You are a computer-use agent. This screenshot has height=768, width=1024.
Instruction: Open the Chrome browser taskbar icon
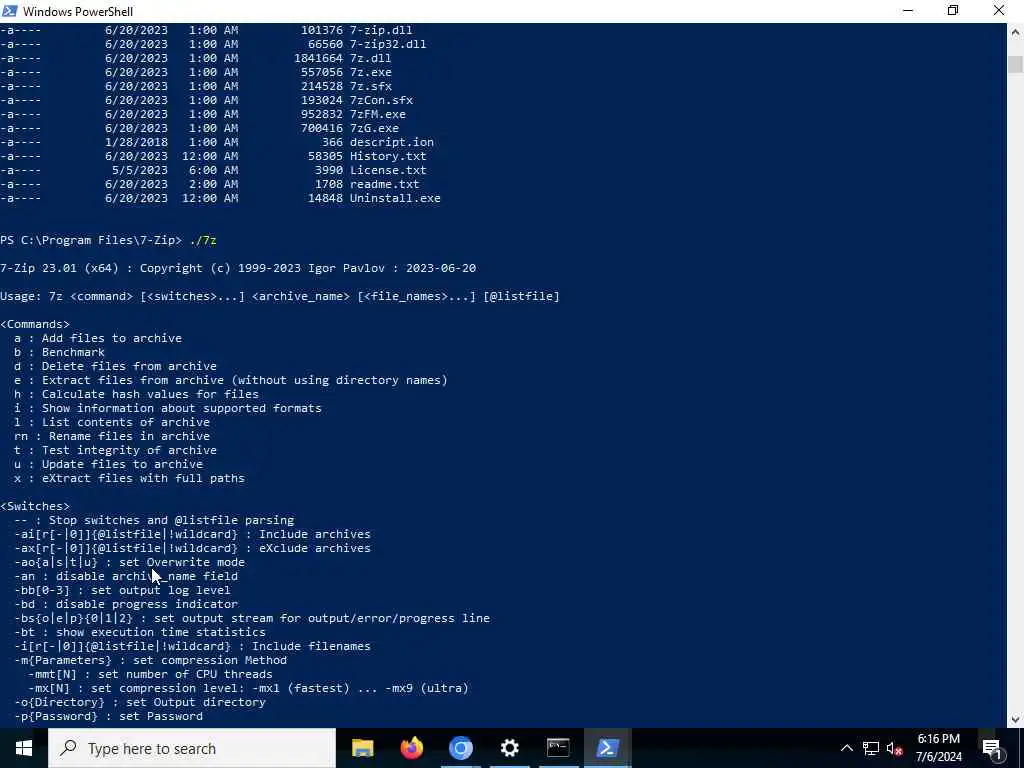(x=460, y=748)
